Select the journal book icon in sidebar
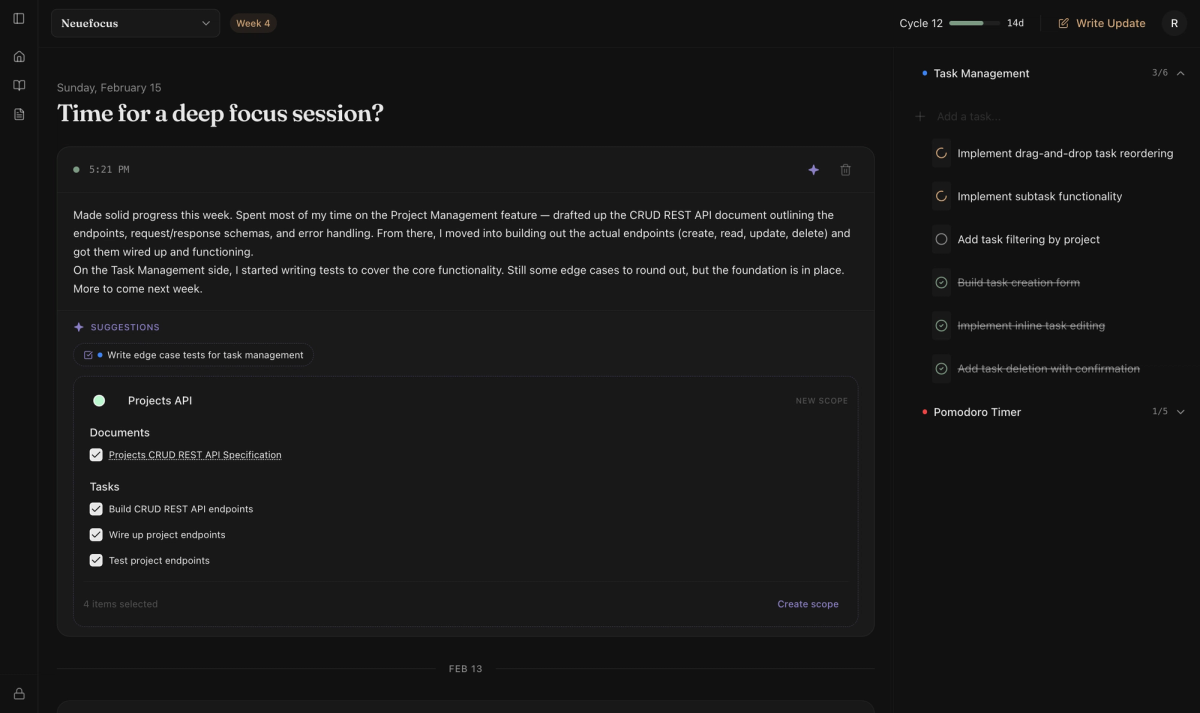This screenshot has width=1200, height=713. [18, 85]
